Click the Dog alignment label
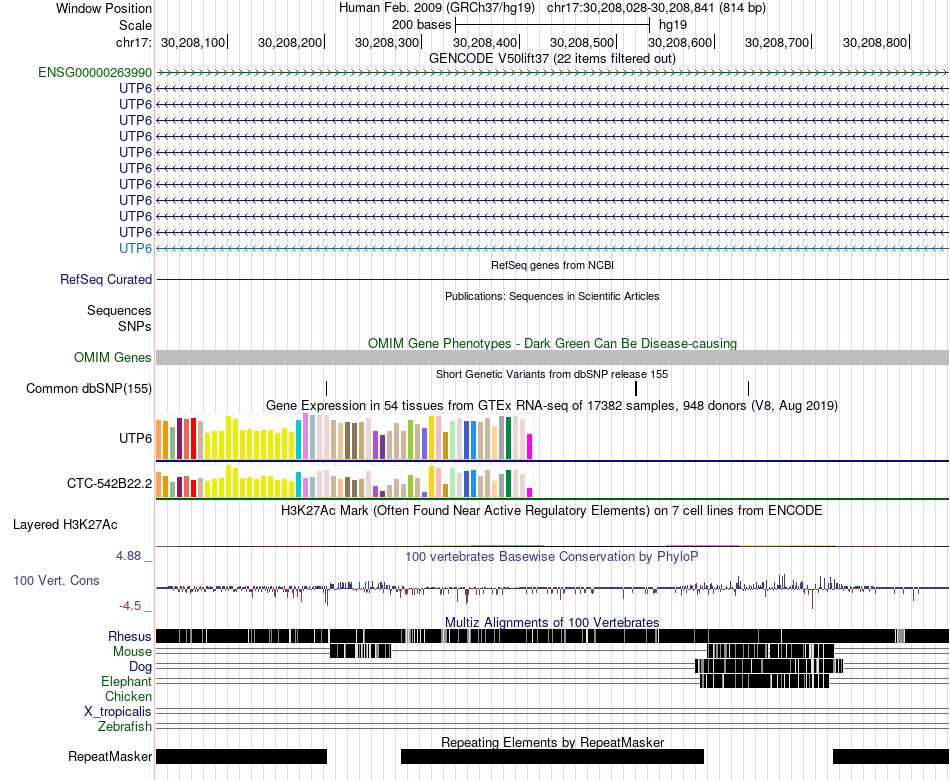Screen dimensions: 950x780 pos(140,667)
